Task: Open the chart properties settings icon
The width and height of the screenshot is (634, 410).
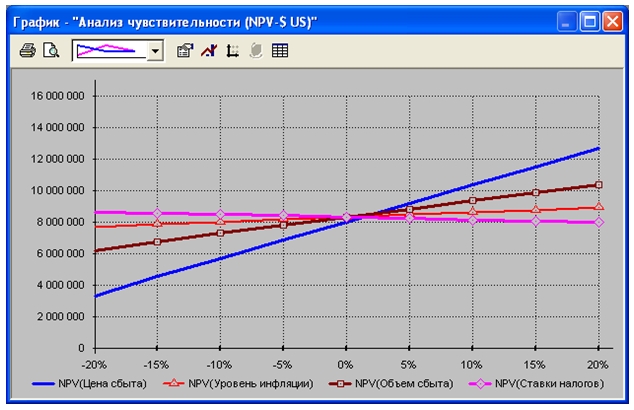Action: click(x=185, y=51)
